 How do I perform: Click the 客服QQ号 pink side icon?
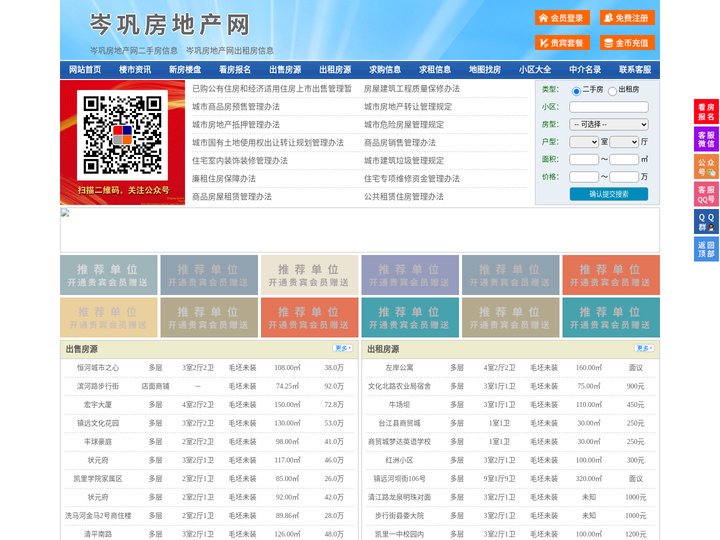click(706, 194)
